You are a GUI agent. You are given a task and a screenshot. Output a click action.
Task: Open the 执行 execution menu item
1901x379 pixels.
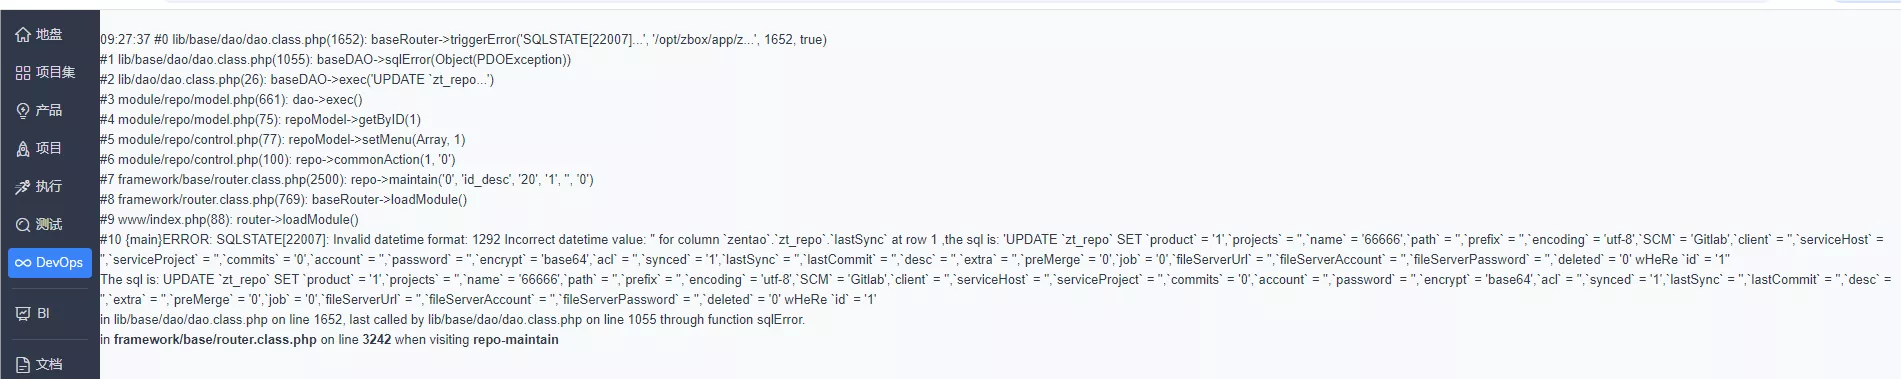(49, 187)
